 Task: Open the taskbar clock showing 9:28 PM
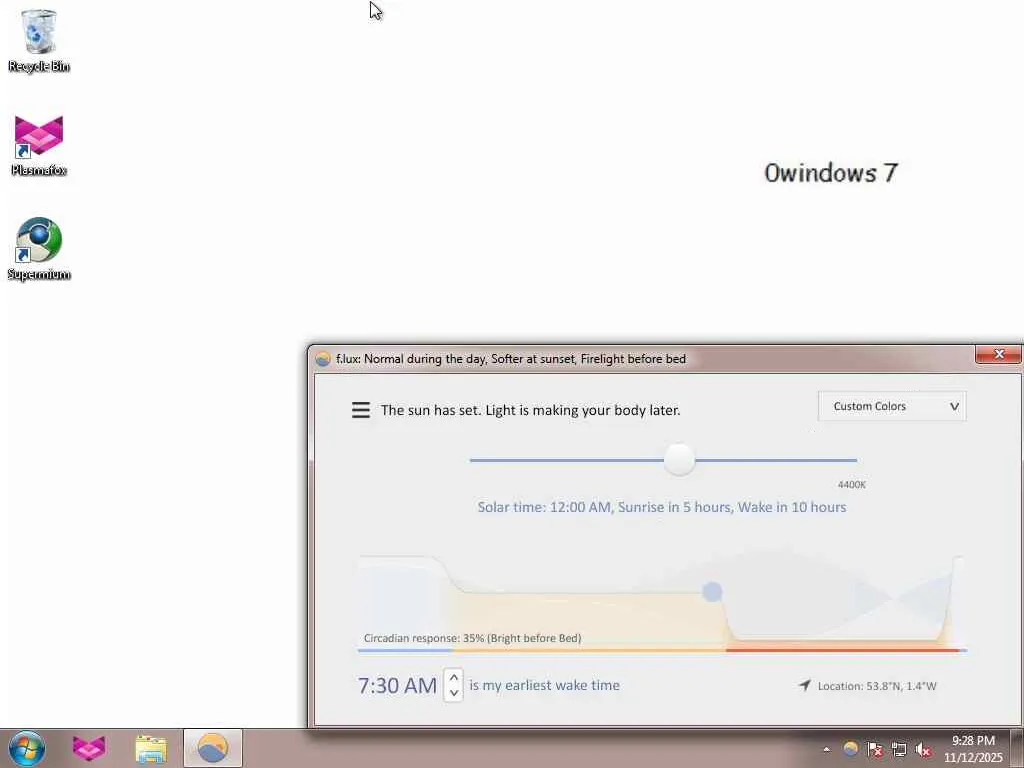[x=973, y=748]
